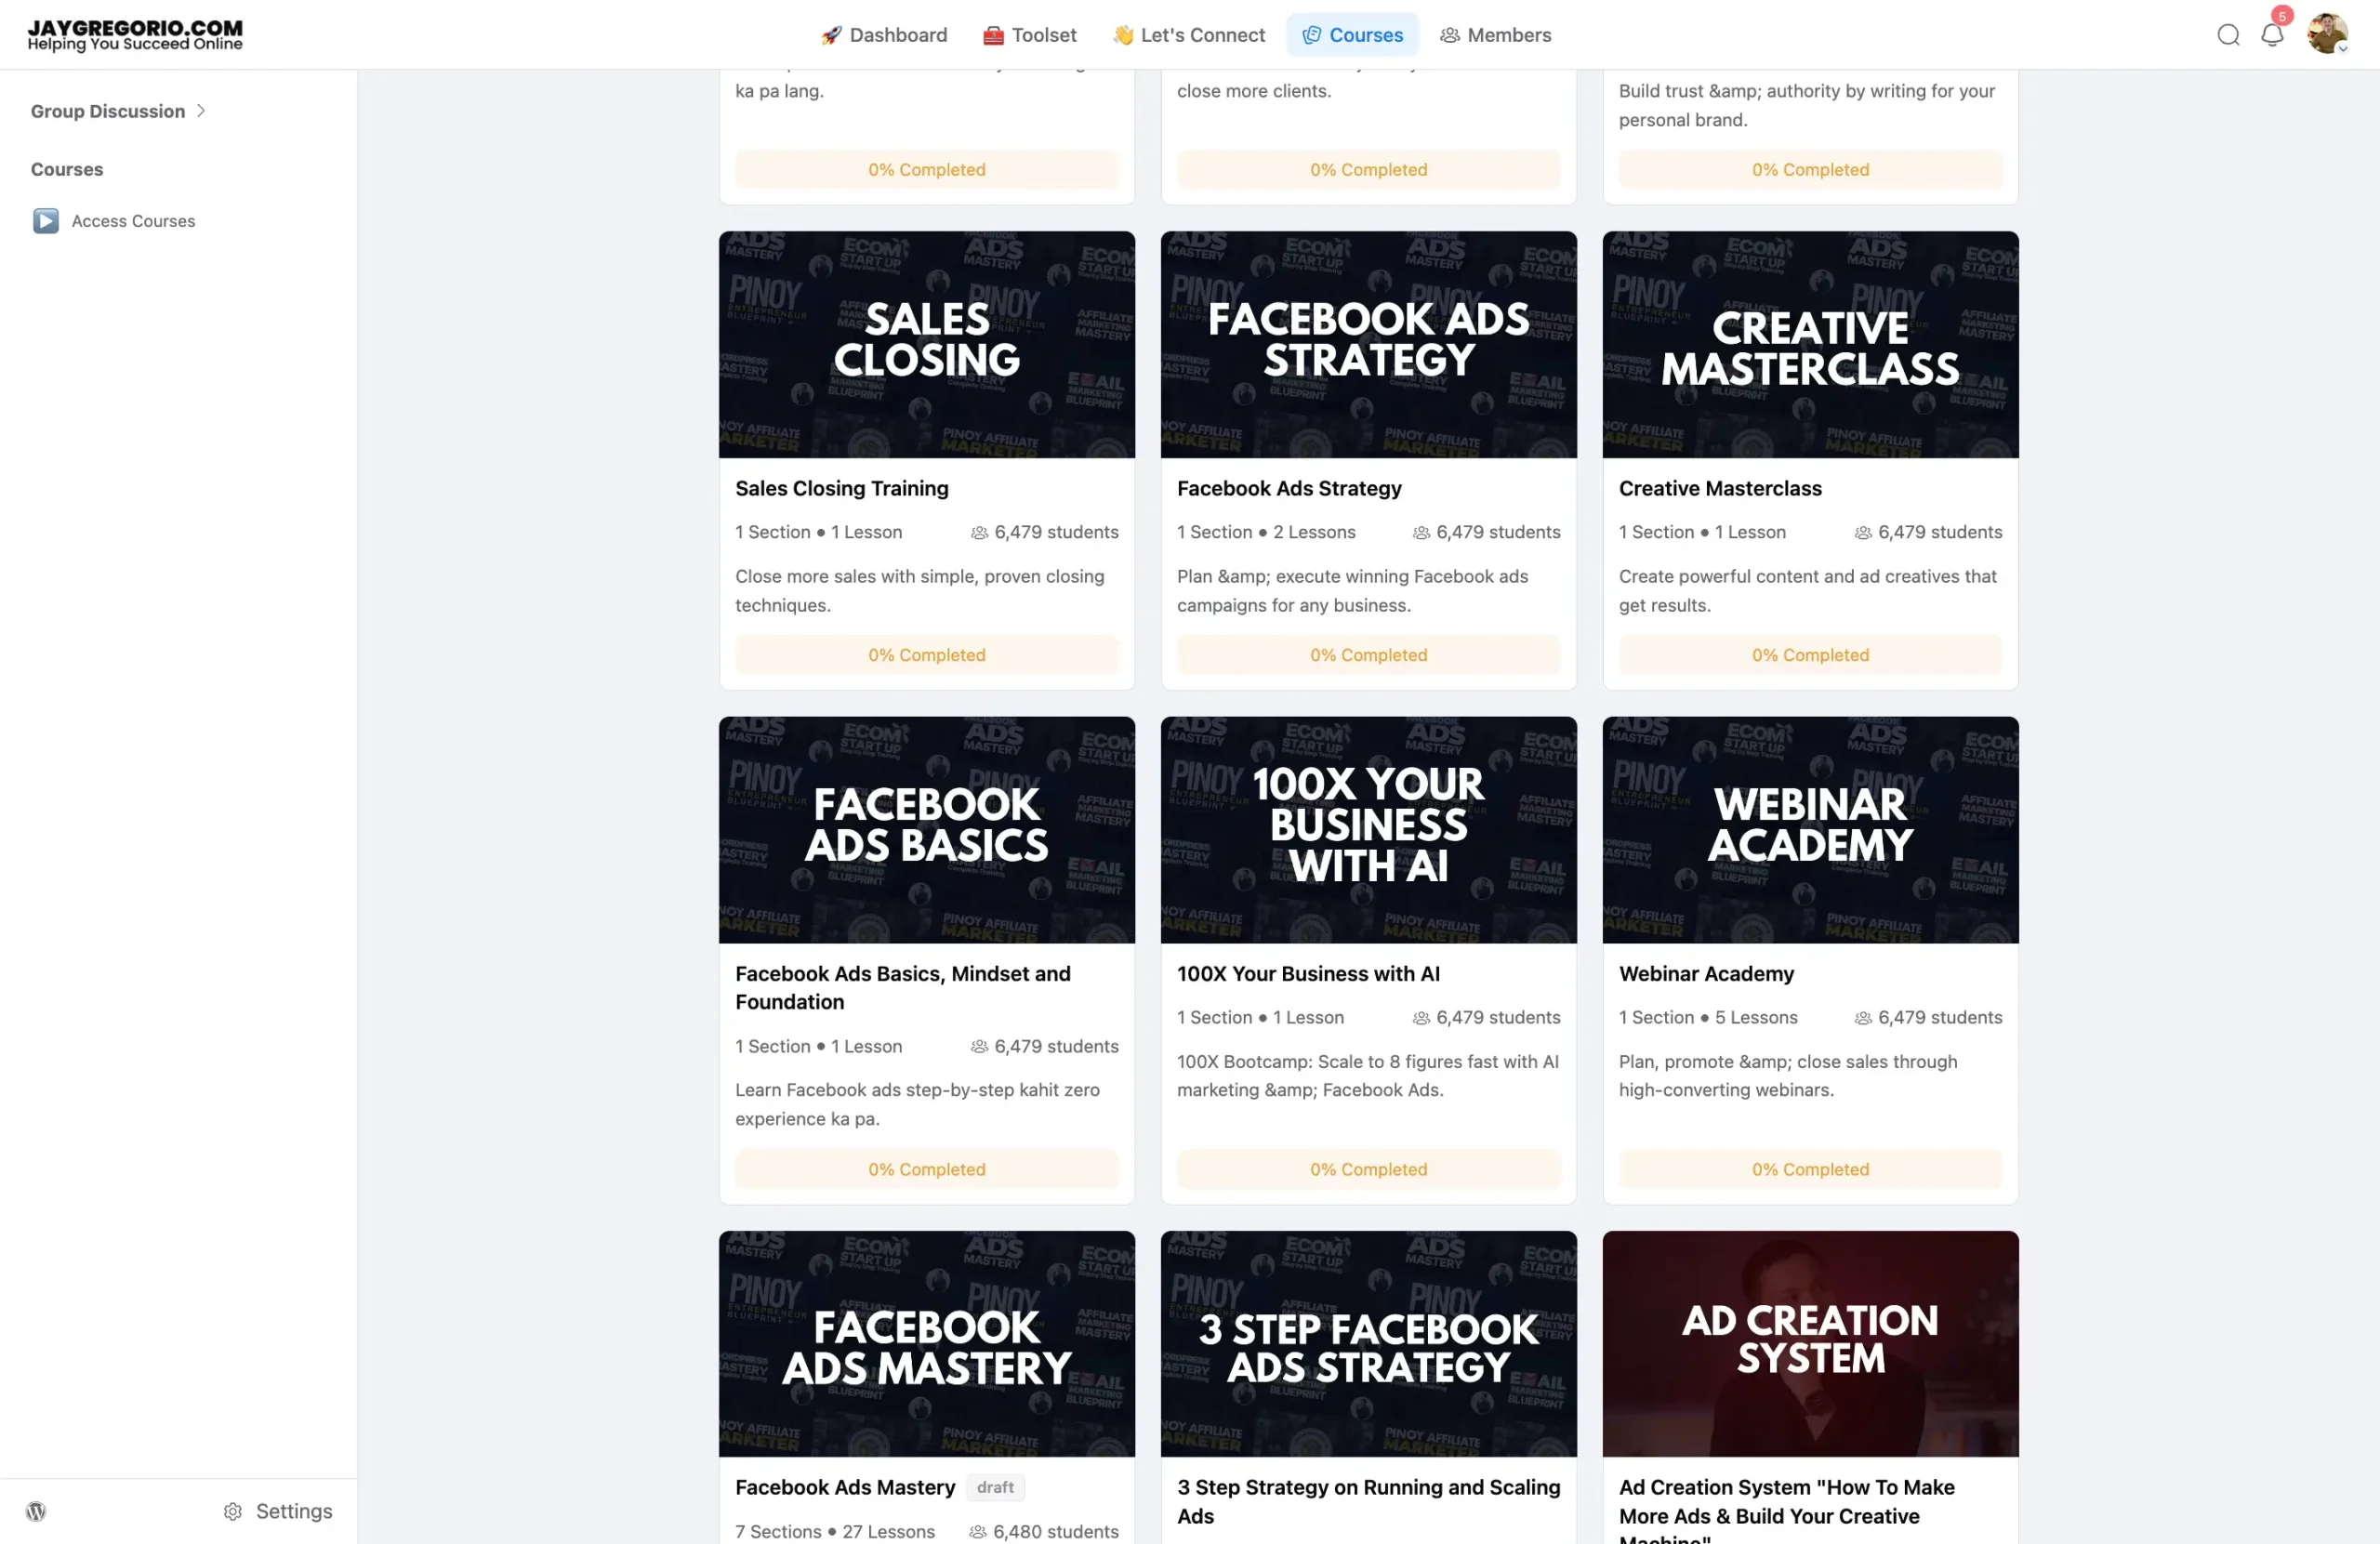The width and height of the screenshot is (2380, 1544).
Task: Open the search magnifier icon
Action: tap(2228, 35)
